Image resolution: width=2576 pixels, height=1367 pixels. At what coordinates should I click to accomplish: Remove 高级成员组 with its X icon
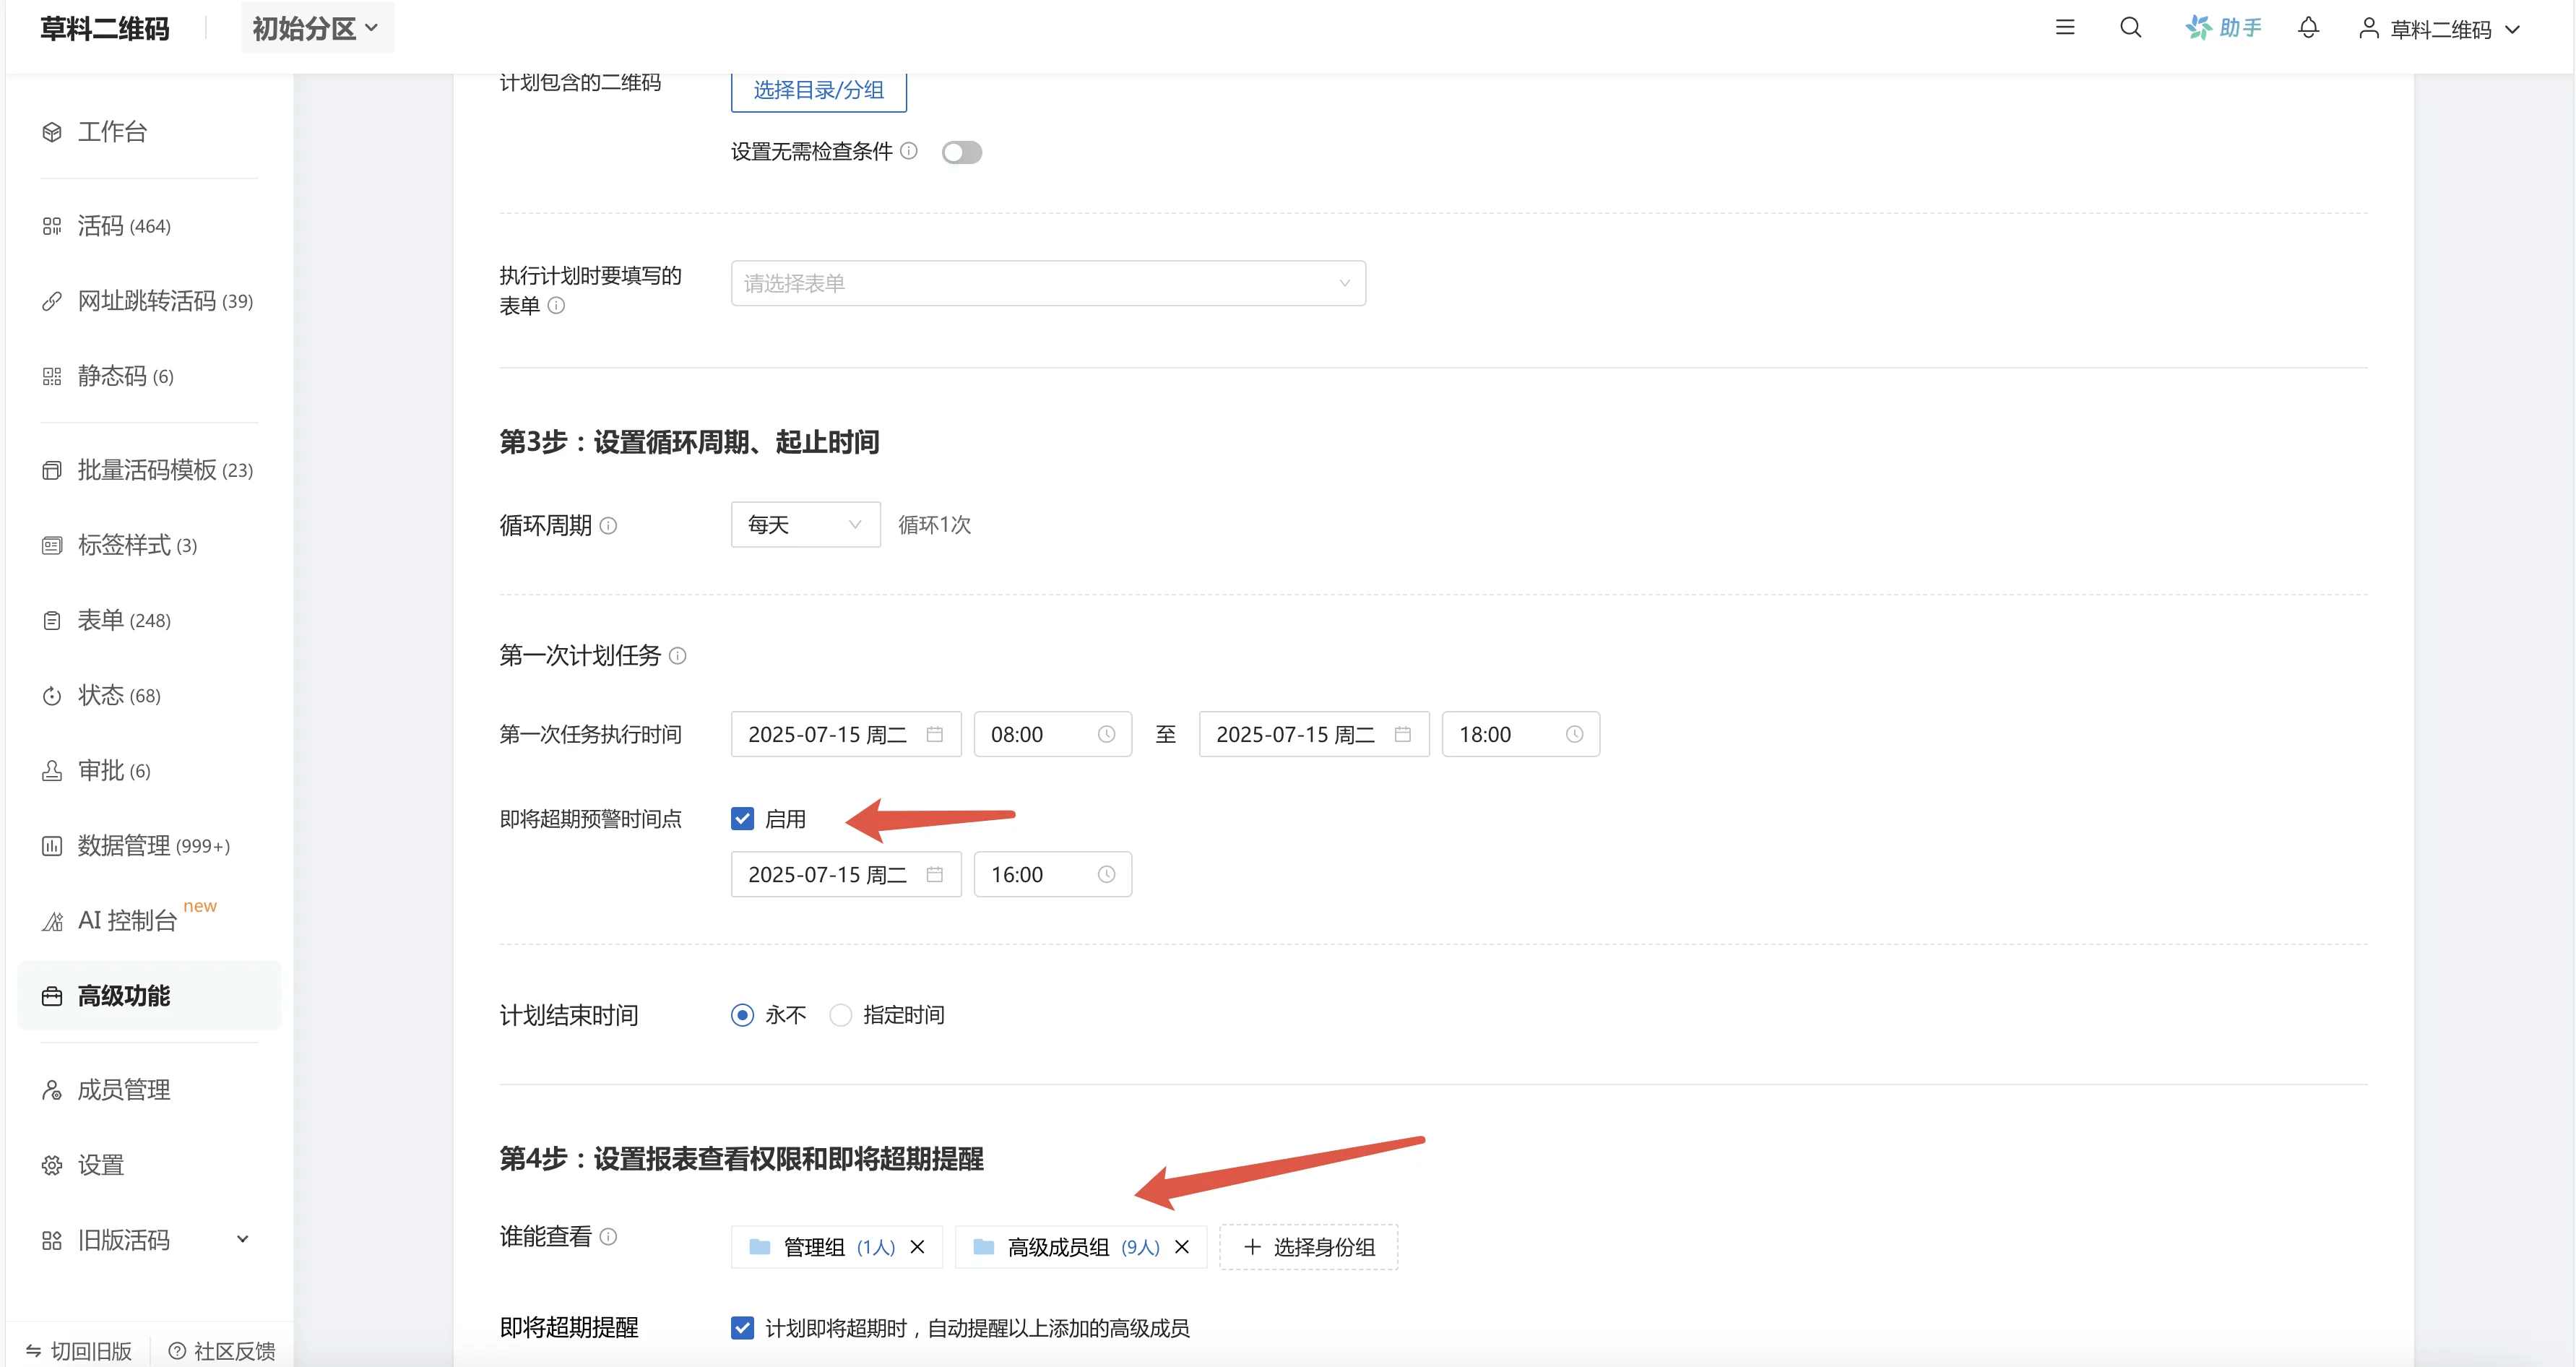click(1182, 1247)
